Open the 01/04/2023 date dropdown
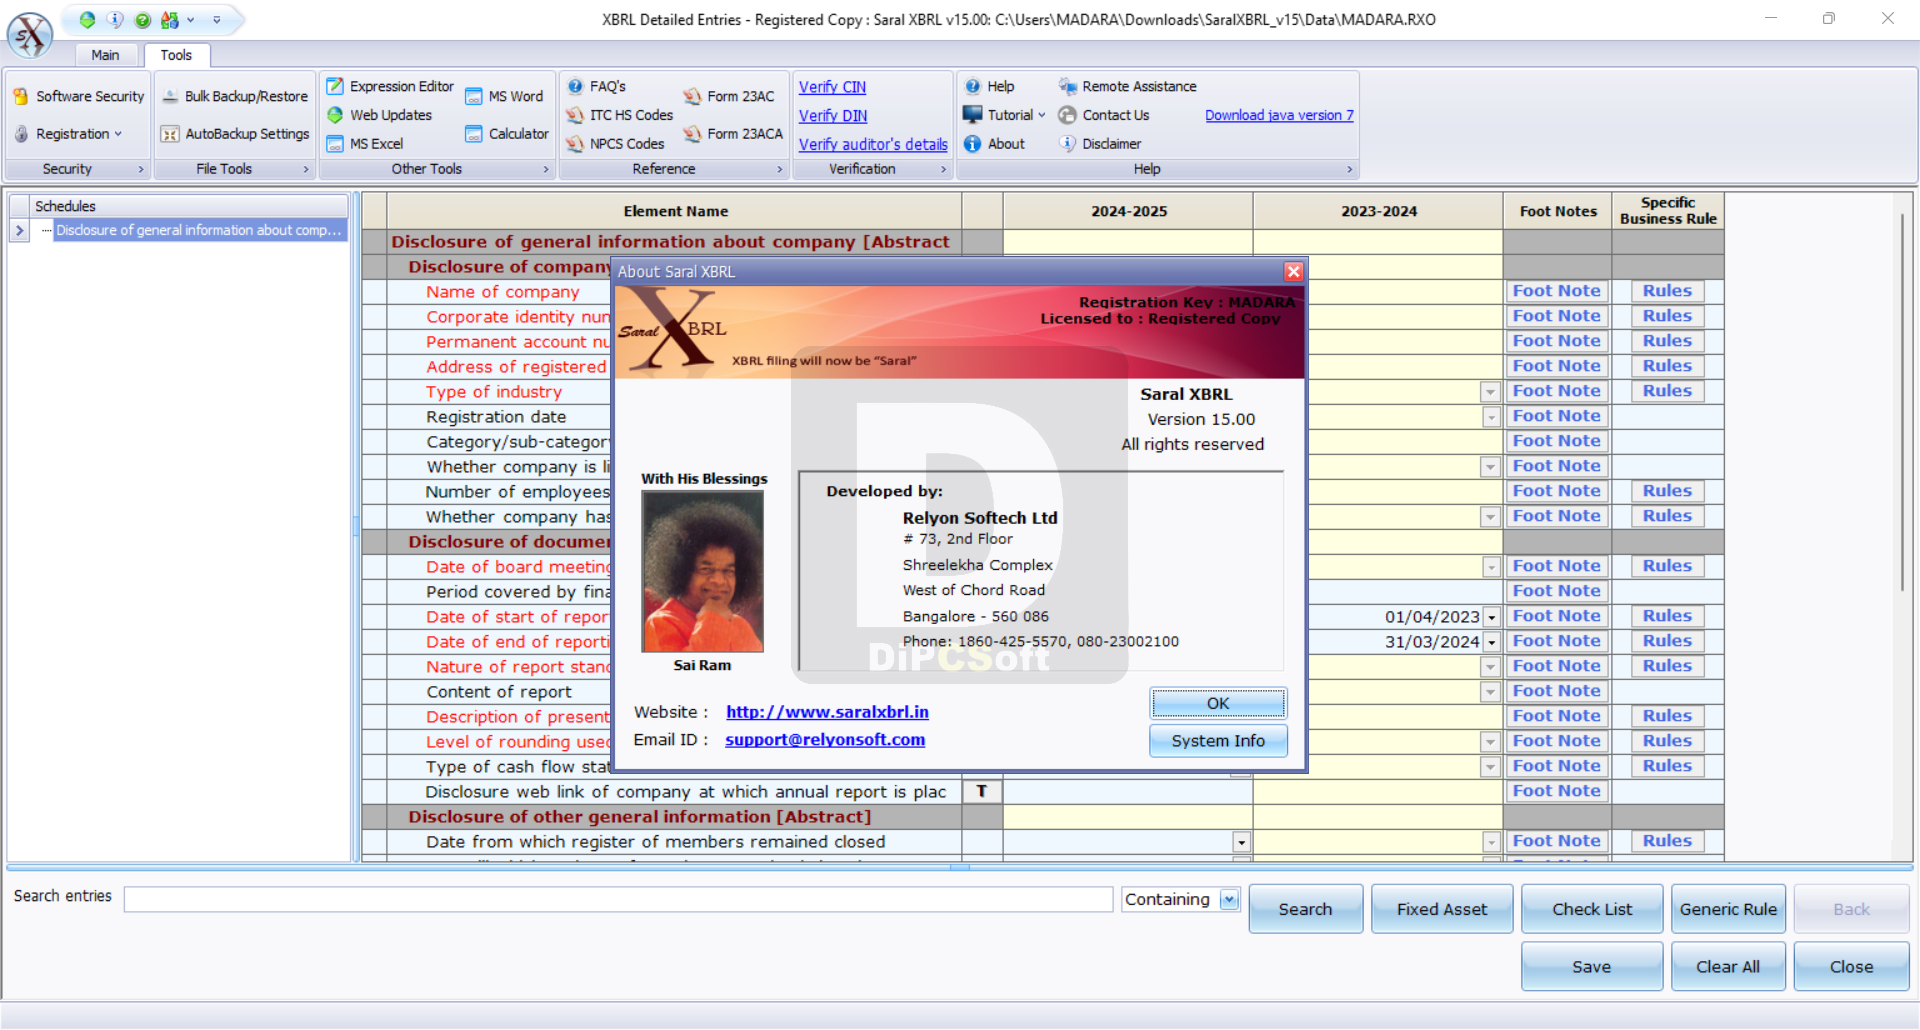The image size is (1920, 1030). 1491,617
